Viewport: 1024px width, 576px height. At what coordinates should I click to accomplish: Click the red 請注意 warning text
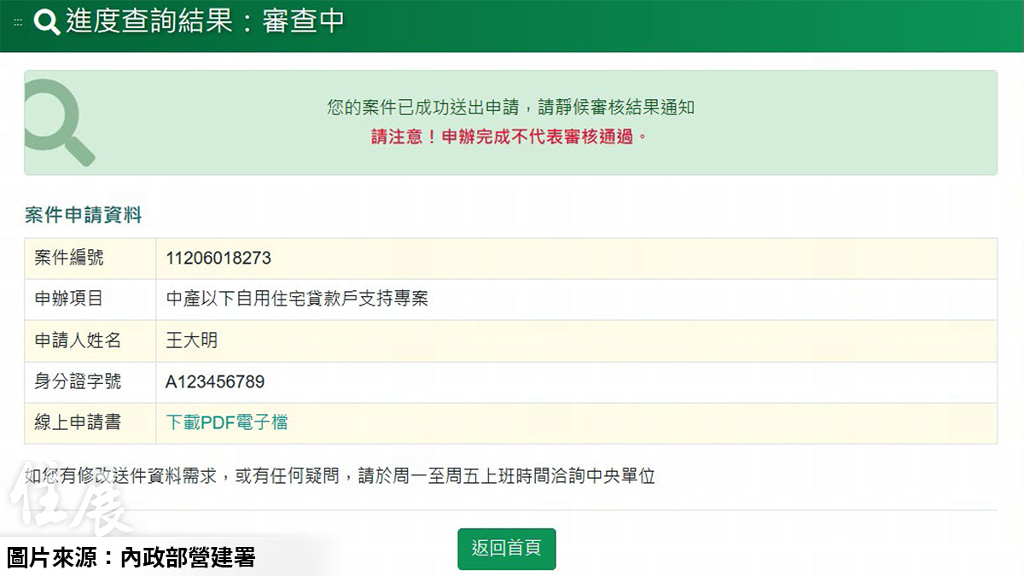point(510,137)
